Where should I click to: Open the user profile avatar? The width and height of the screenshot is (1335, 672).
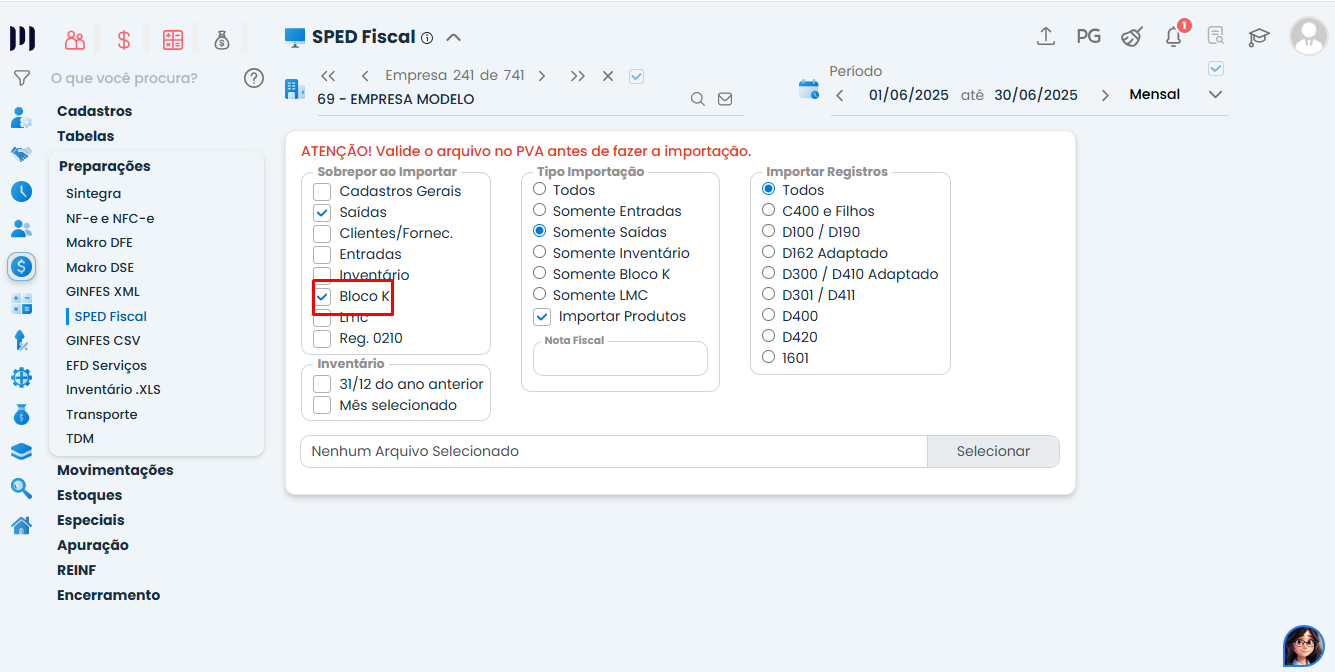pos(1308,36)
